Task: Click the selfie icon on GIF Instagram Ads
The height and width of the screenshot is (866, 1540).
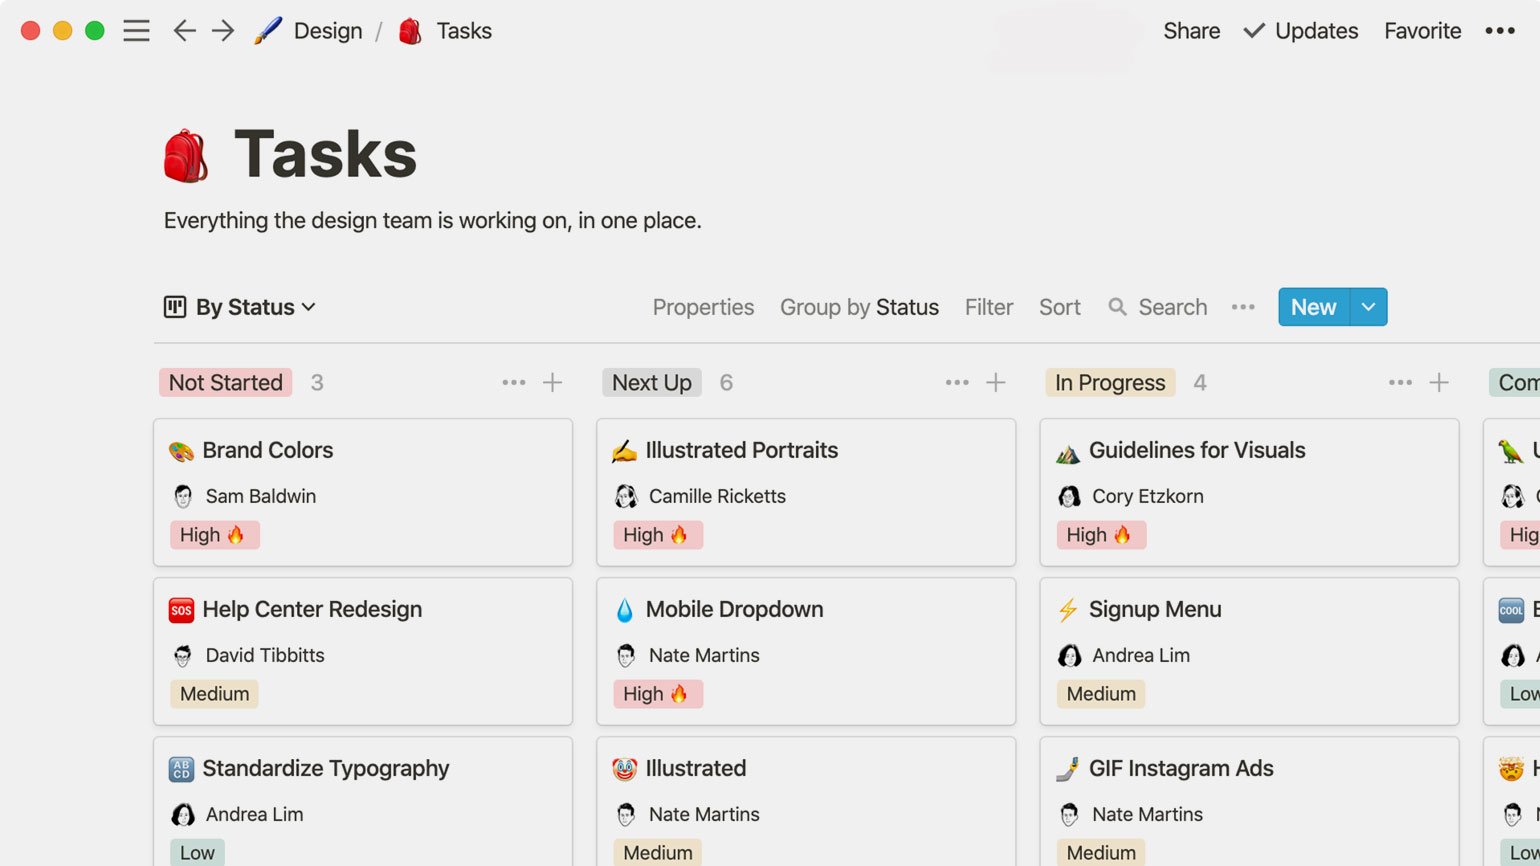Action: coord(1068,769)
